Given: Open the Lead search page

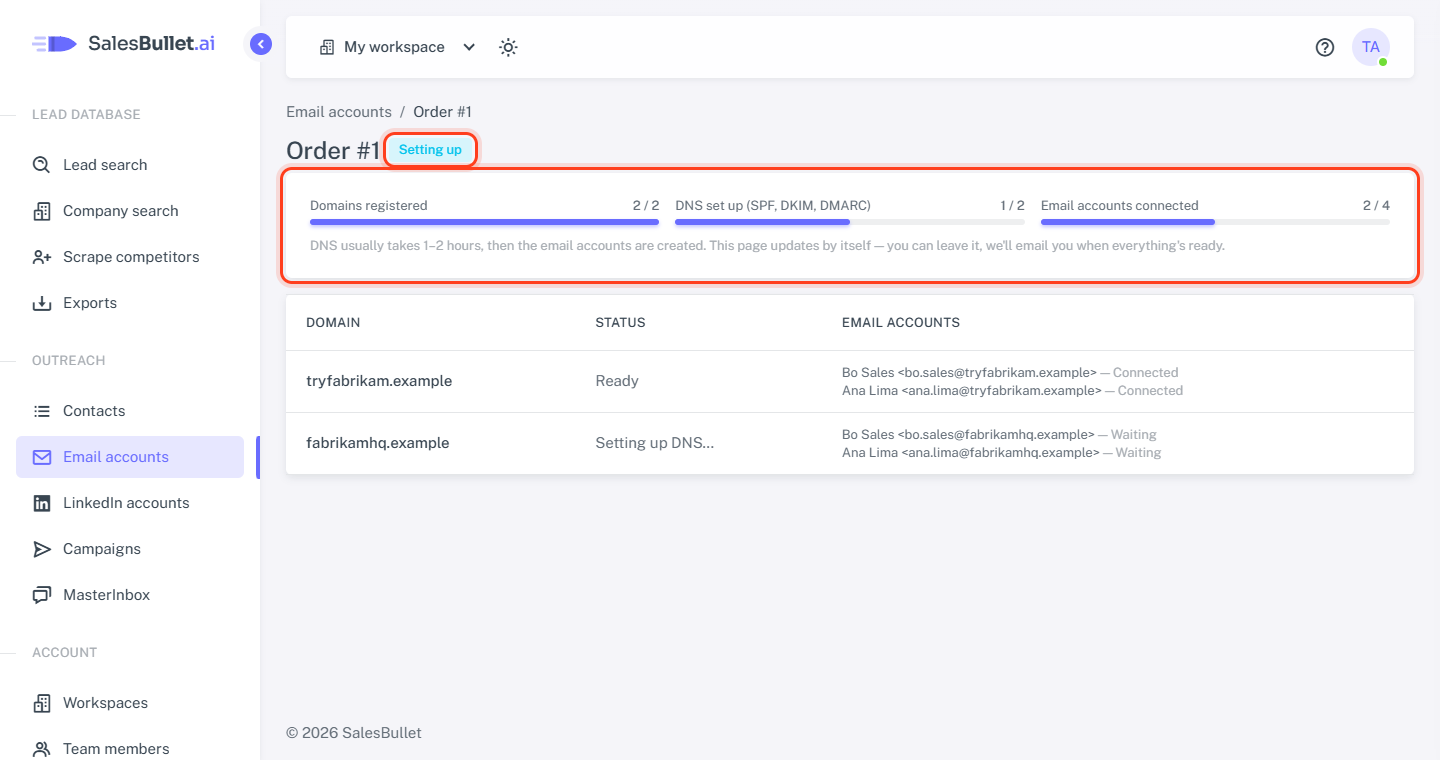Looking at the screenshot, I should (x=130, y=165).
